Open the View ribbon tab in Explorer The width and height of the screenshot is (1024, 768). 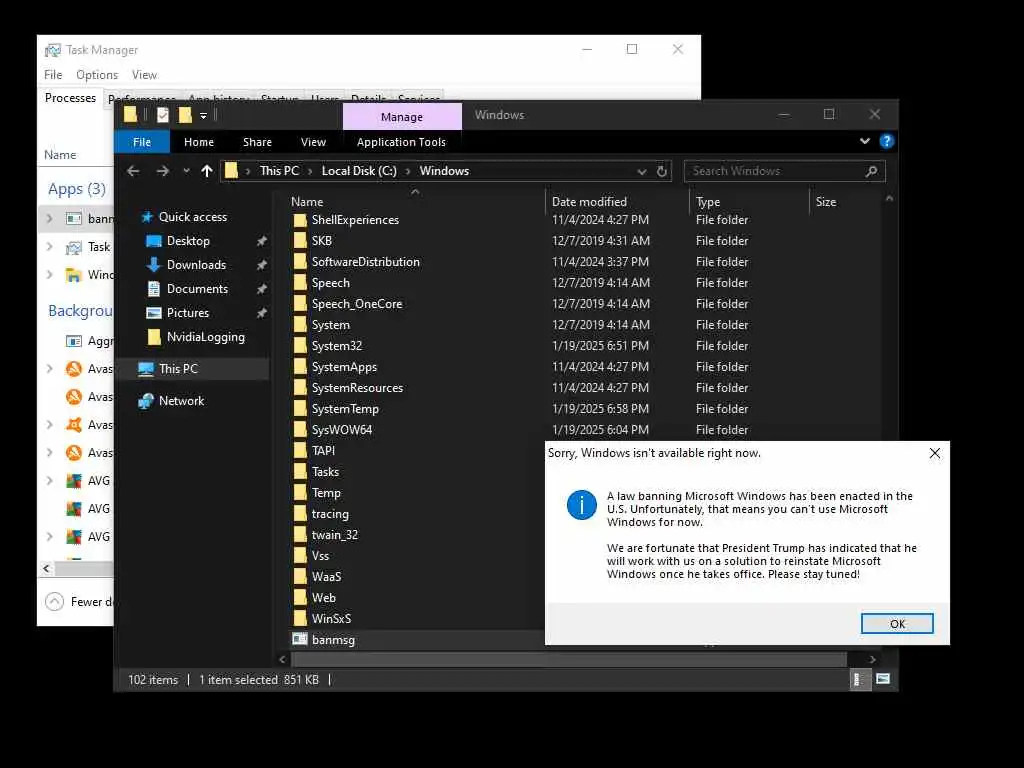tap(313, 142)
